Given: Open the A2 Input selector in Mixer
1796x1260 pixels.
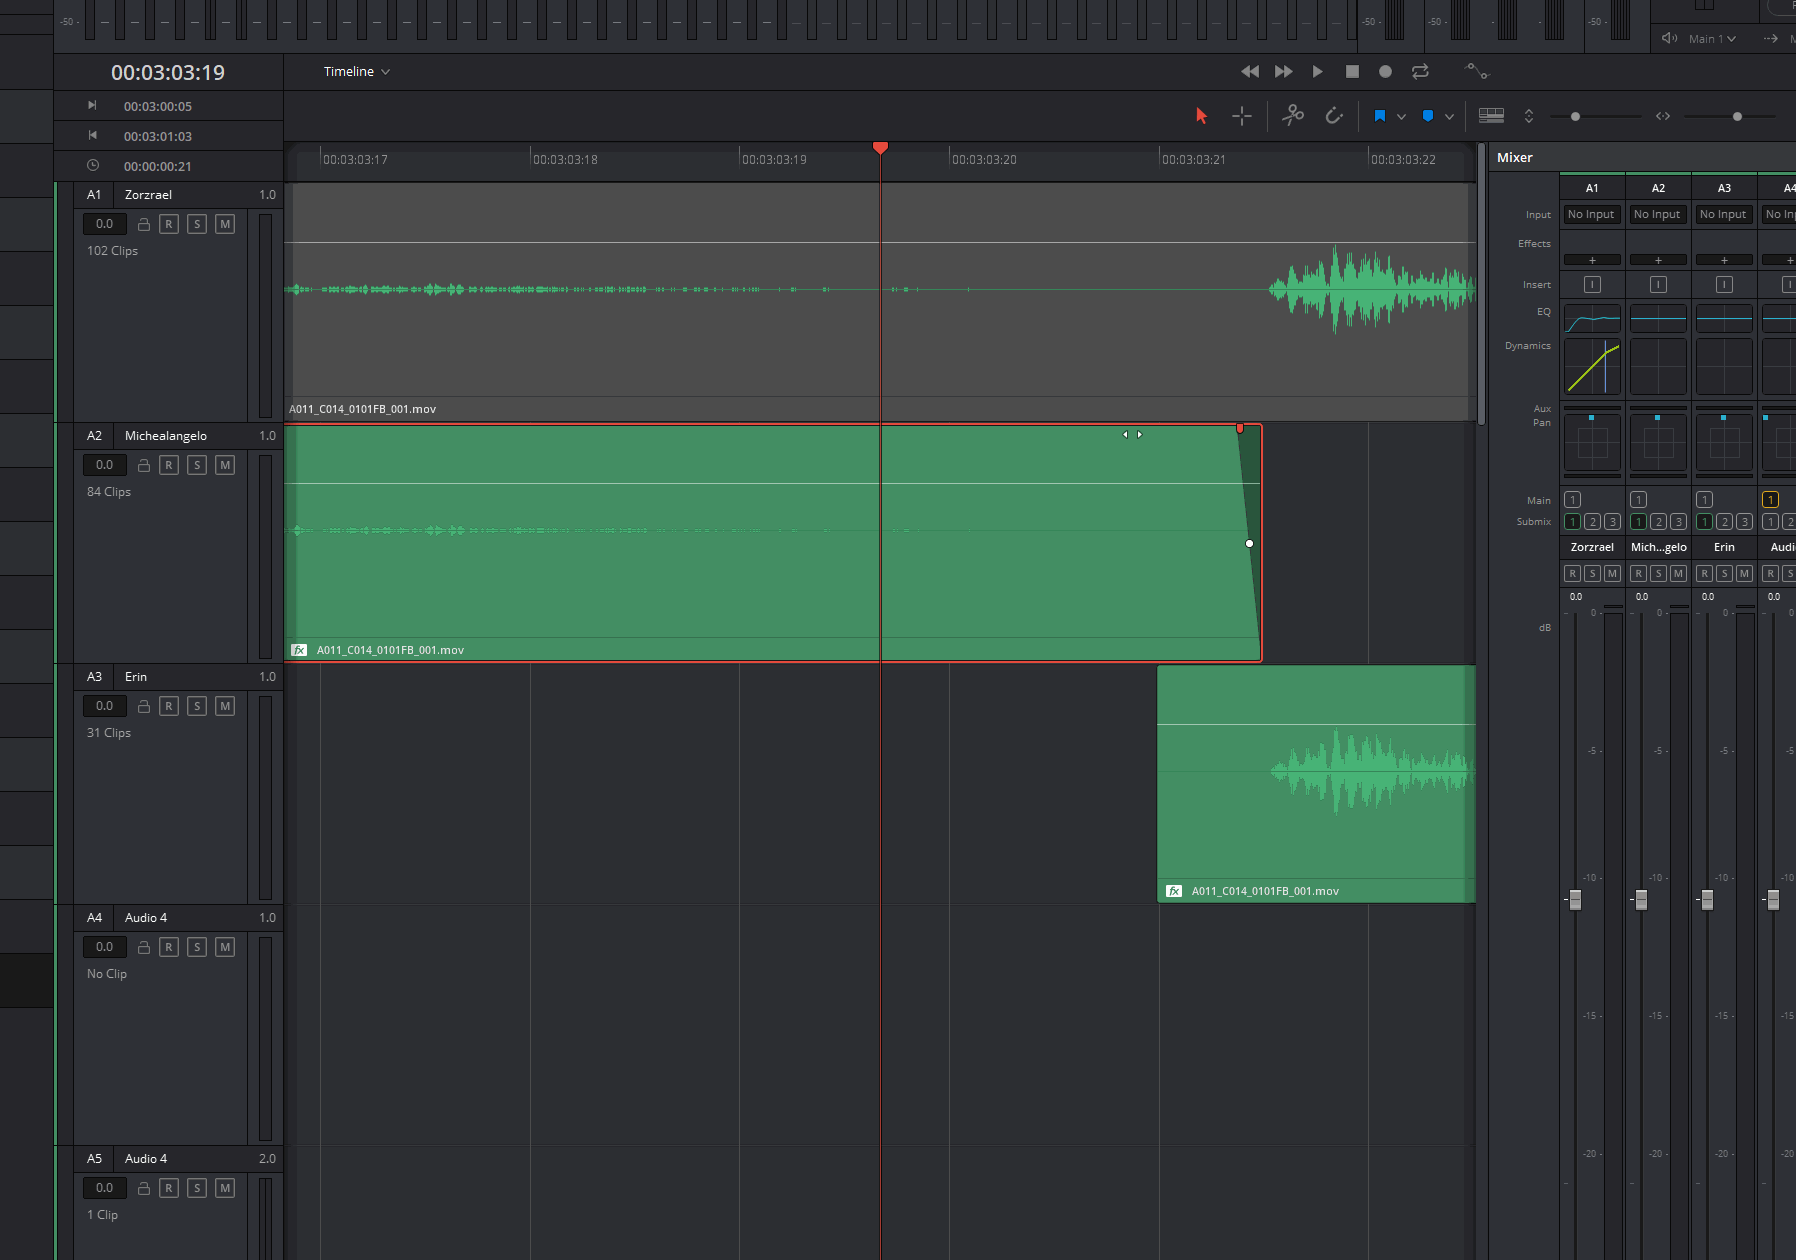Looking at the screenshot, I should coord(1657,215).
